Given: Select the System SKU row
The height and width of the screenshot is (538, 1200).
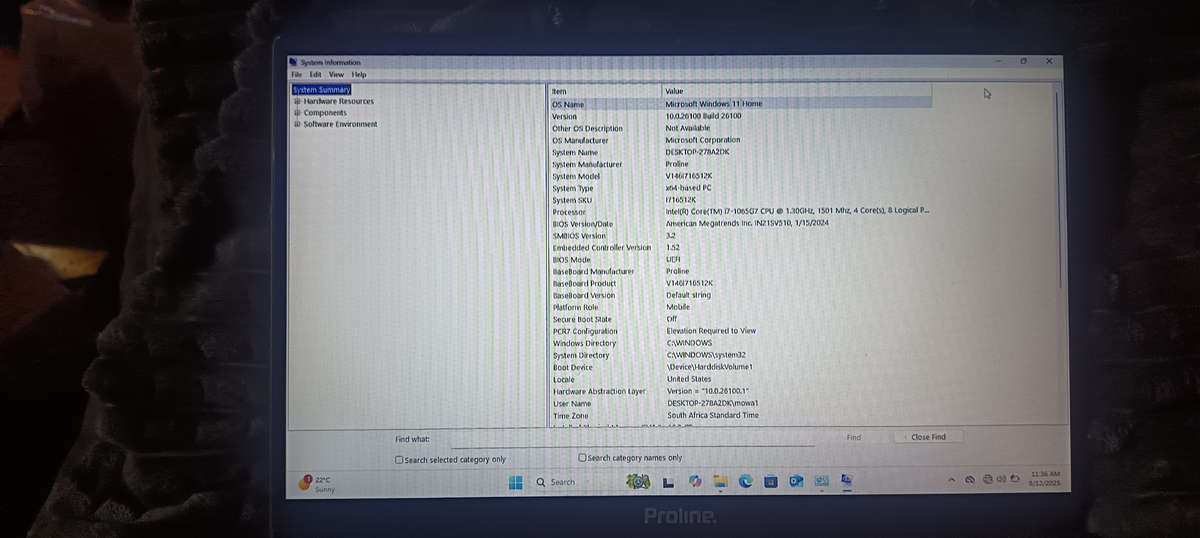Looking at the screenshot, I should [740, 200].
